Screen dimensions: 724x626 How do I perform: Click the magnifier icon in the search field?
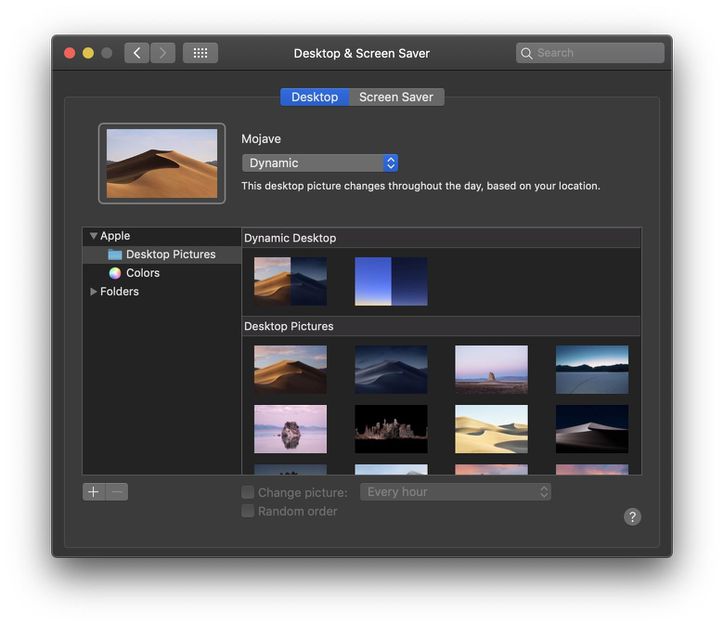[526, 53]
